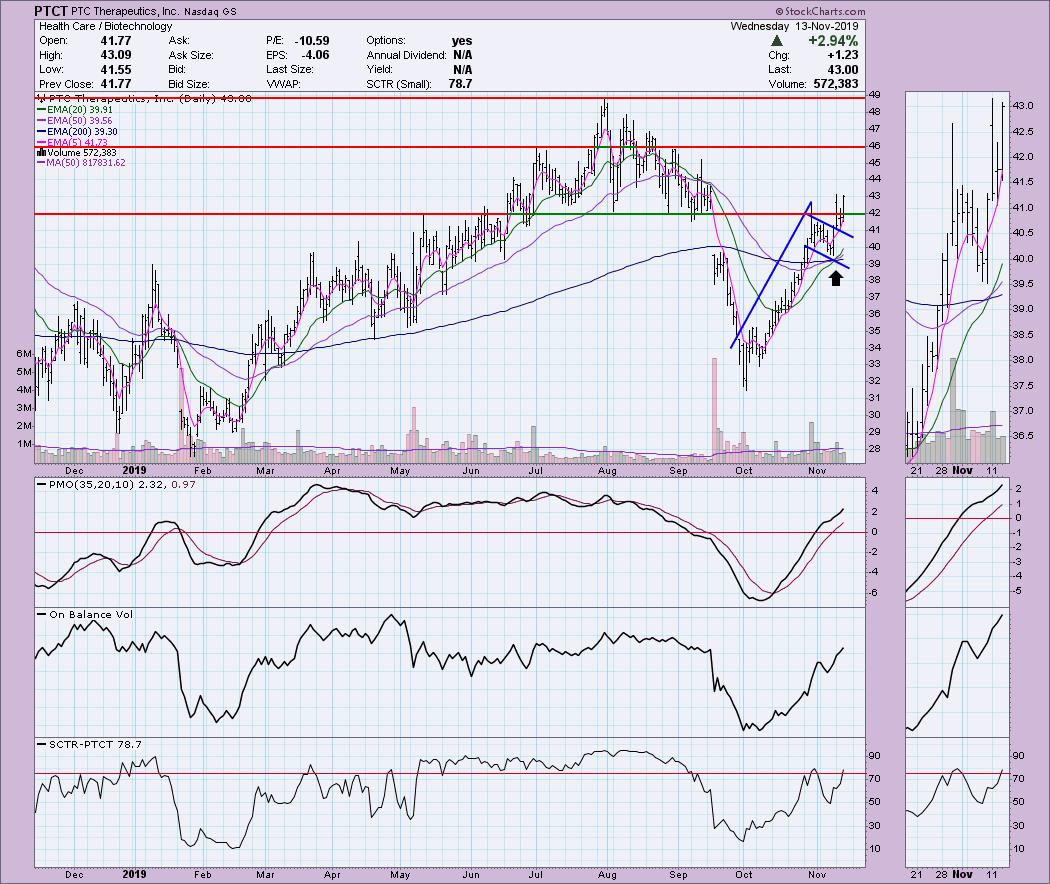Click the +2.94% percent change

pyautogui.click(x=833, y=41)
